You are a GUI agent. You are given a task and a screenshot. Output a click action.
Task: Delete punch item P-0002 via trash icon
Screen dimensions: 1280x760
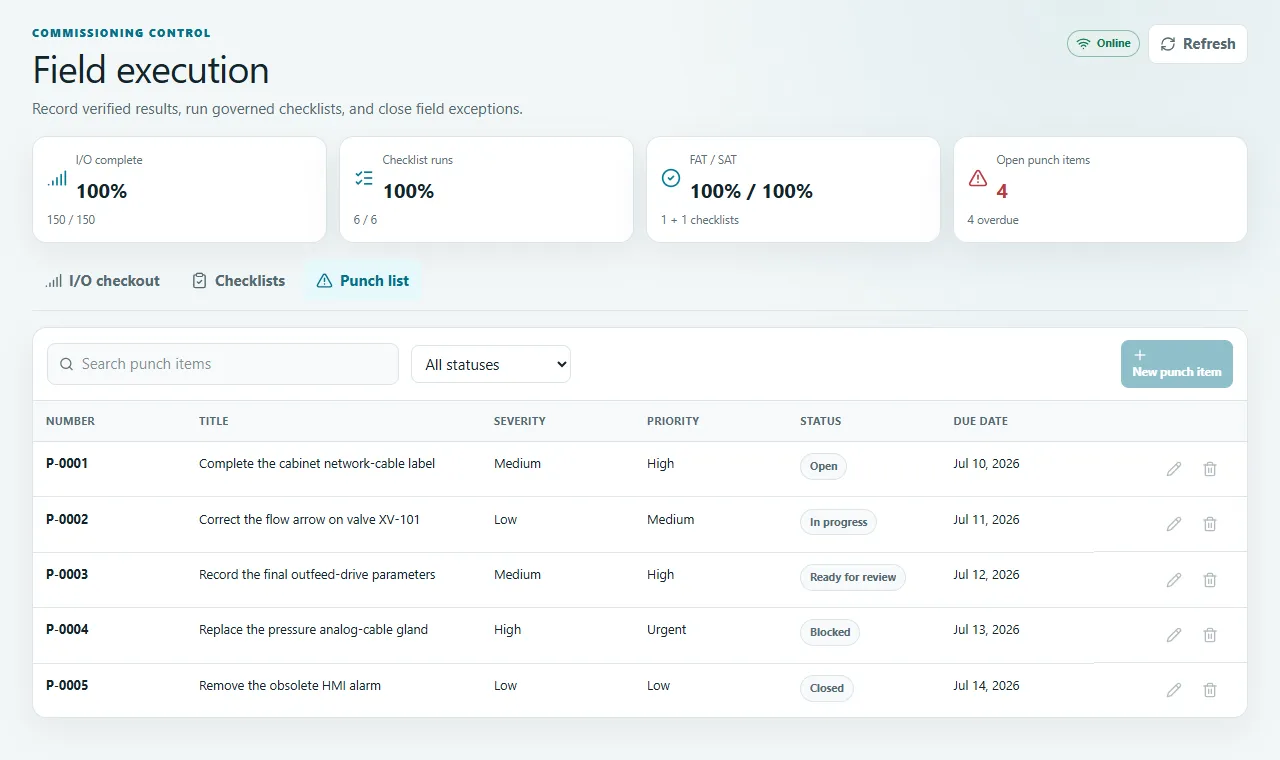click(x=1210, y=524)
